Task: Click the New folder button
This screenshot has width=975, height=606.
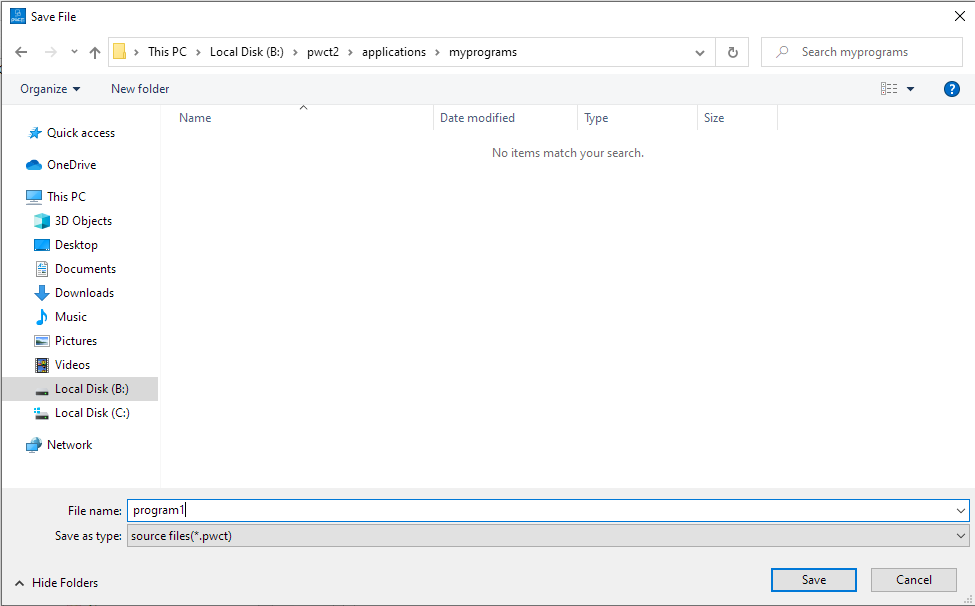Action: [x=140, y=89]
